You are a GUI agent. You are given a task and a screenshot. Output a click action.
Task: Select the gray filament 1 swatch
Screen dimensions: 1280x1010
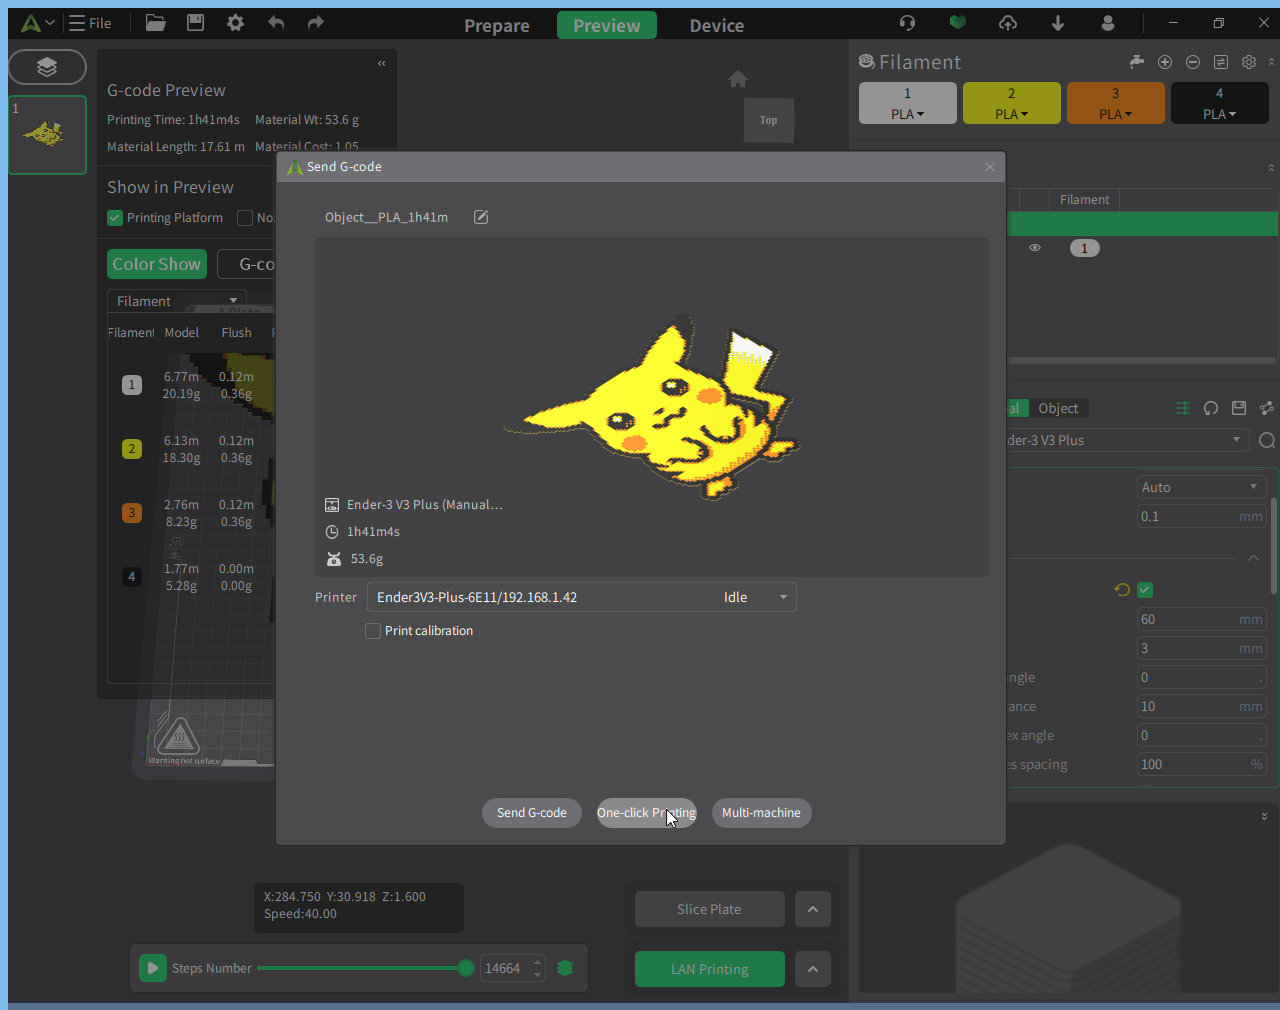pyautogui.click(x=908, y=103)
